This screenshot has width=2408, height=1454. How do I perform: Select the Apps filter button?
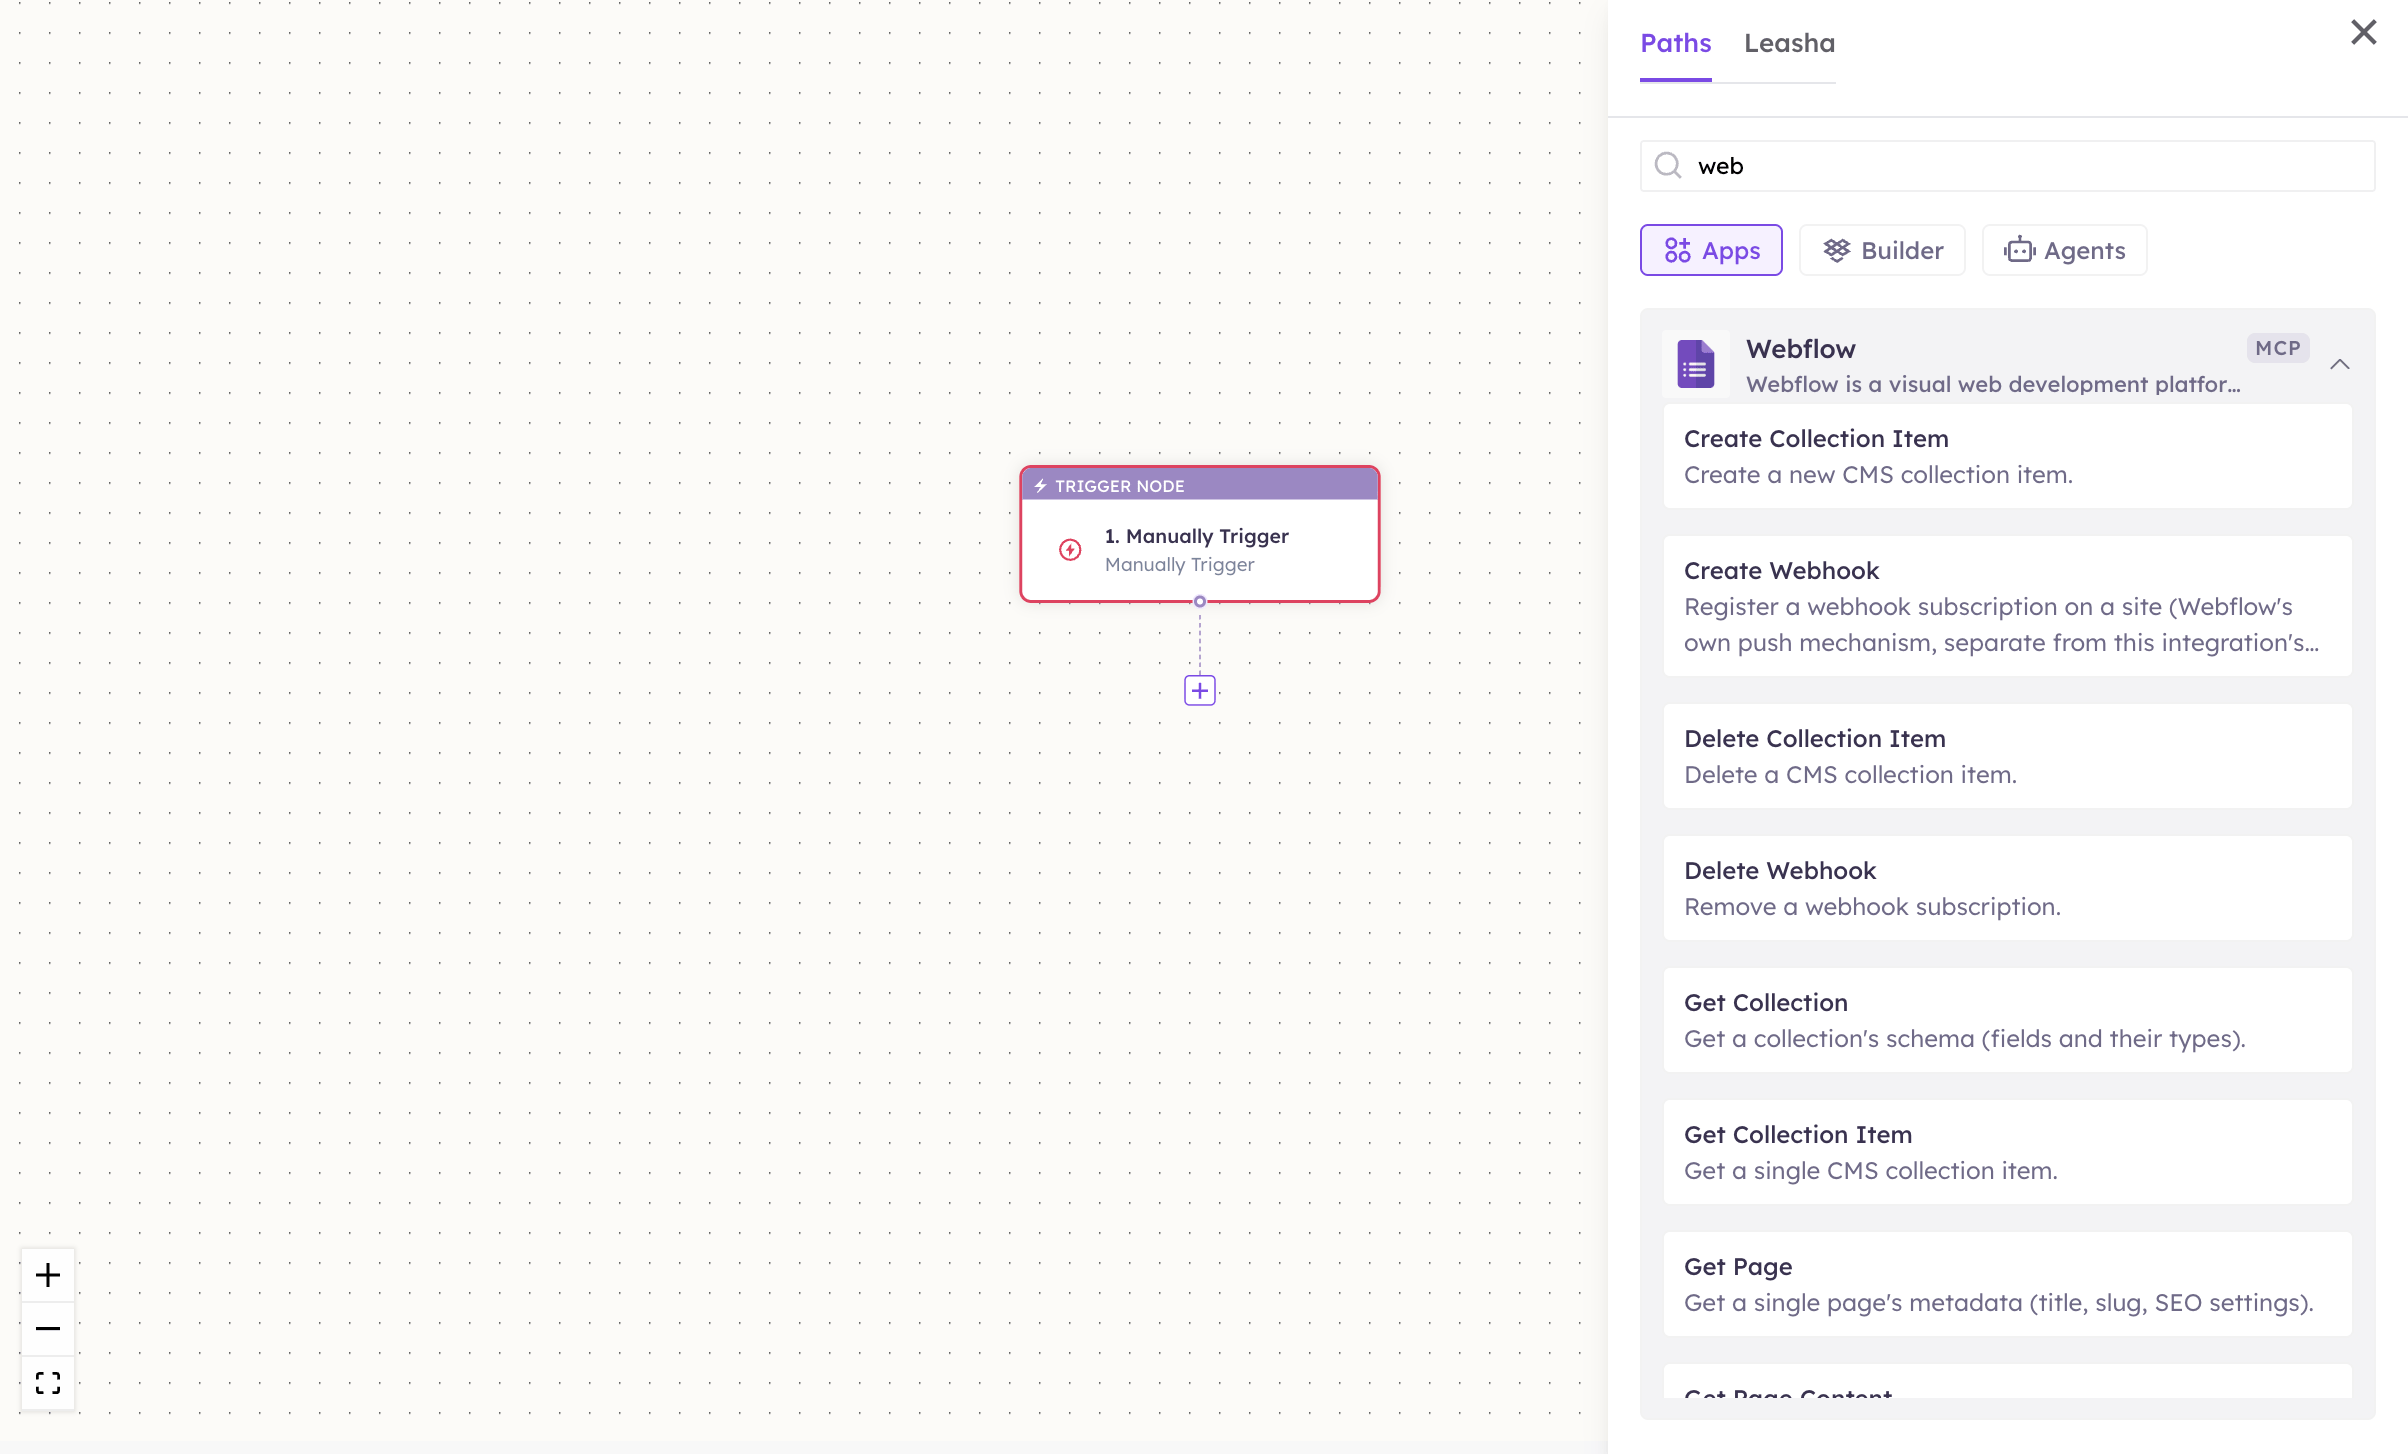1711,250
